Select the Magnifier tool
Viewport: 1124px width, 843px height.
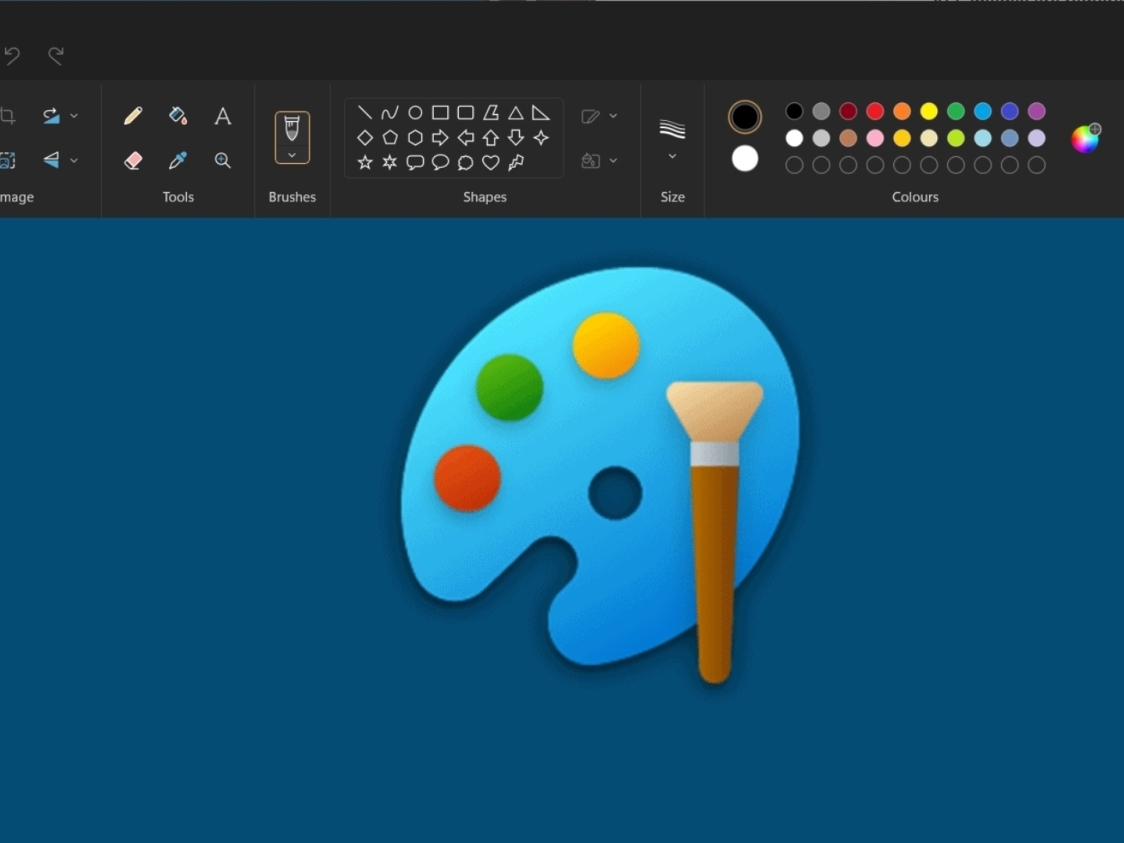(223, 160)
